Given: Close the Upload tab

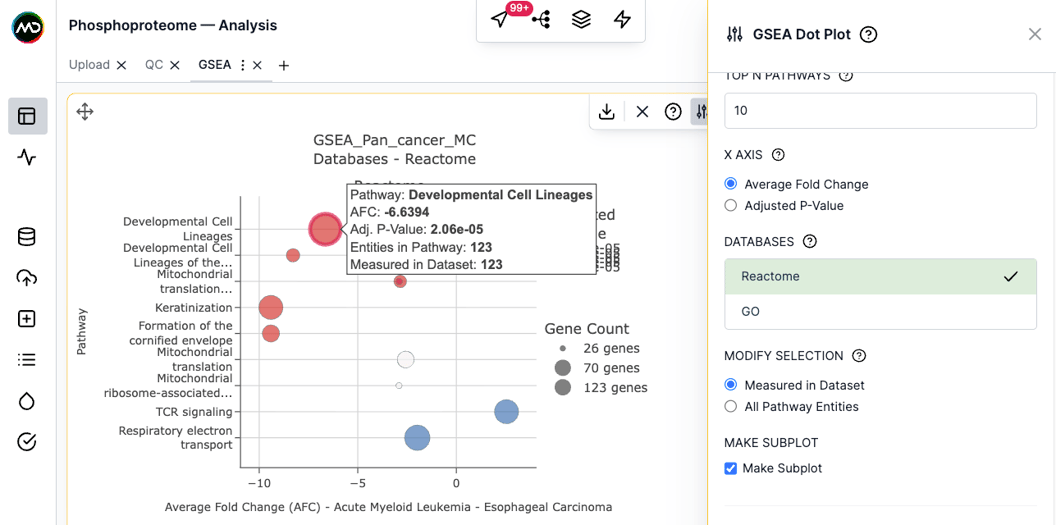Looking at the screenshot, I should coord(121,65).
